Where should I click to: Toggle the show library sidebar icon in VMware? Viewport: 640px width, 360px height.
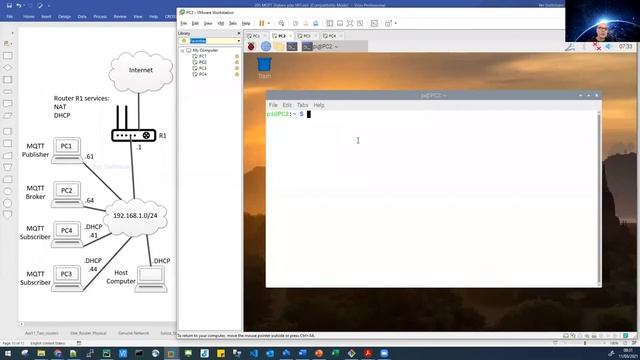coord(330,23)
